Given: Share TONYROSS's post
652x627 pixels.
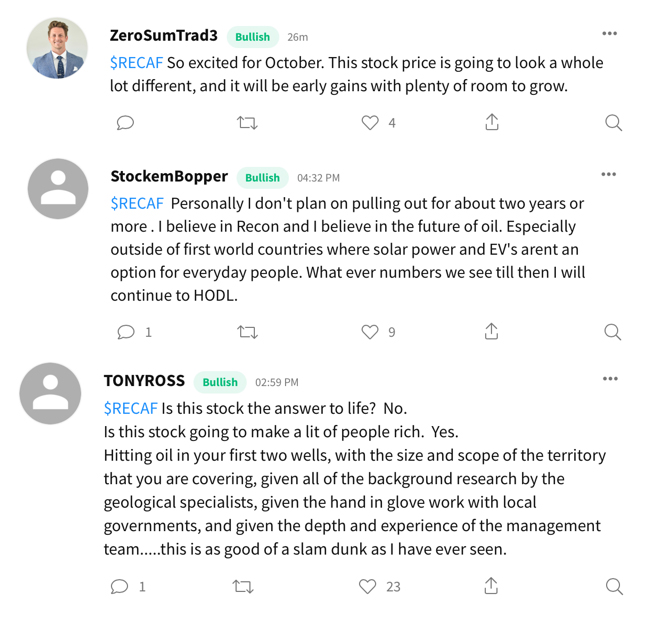Looking at the screenshot, I should 491,586.
